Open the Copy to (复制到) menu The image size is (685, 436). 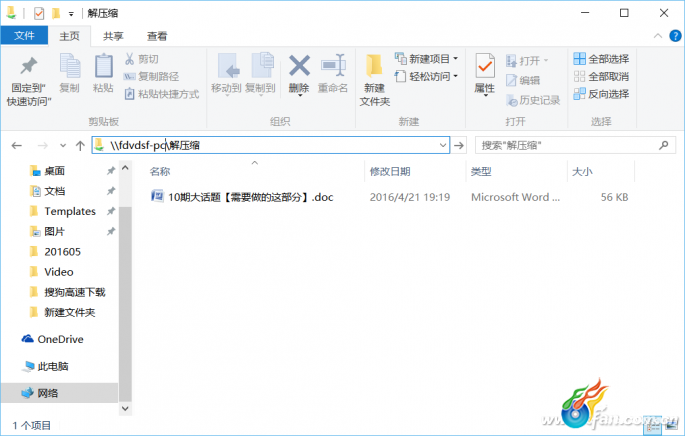[x=260, y=74]
